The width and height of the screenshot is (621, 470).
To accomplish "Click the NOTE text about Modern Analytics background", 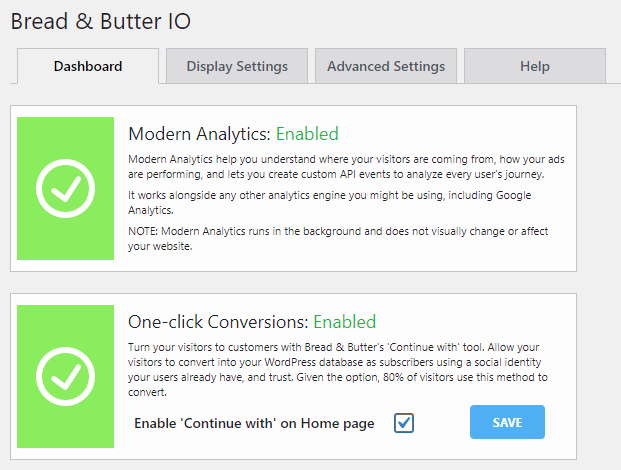I will tap(338, 239).
